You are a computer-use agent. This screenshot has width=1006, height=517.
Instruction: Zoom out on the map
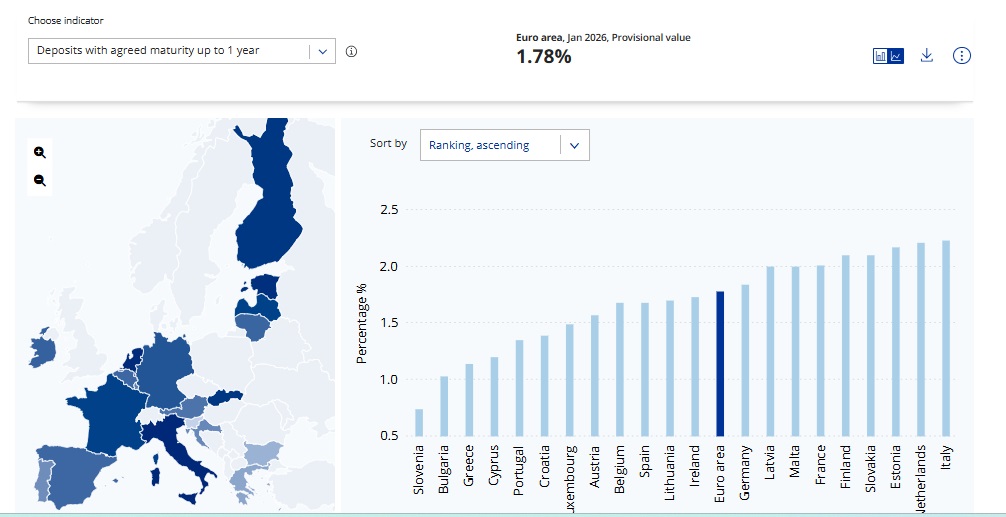[x=40, y=180]
